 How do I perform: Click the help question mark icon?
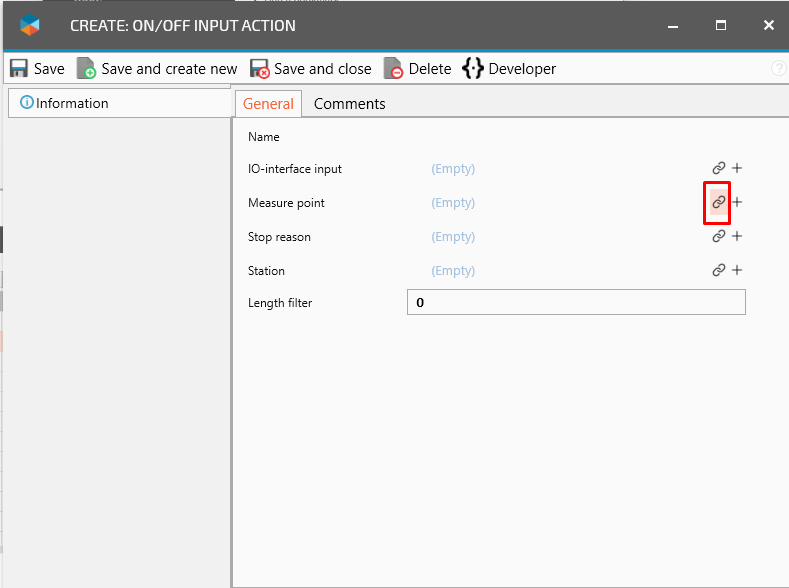[779, 69]
